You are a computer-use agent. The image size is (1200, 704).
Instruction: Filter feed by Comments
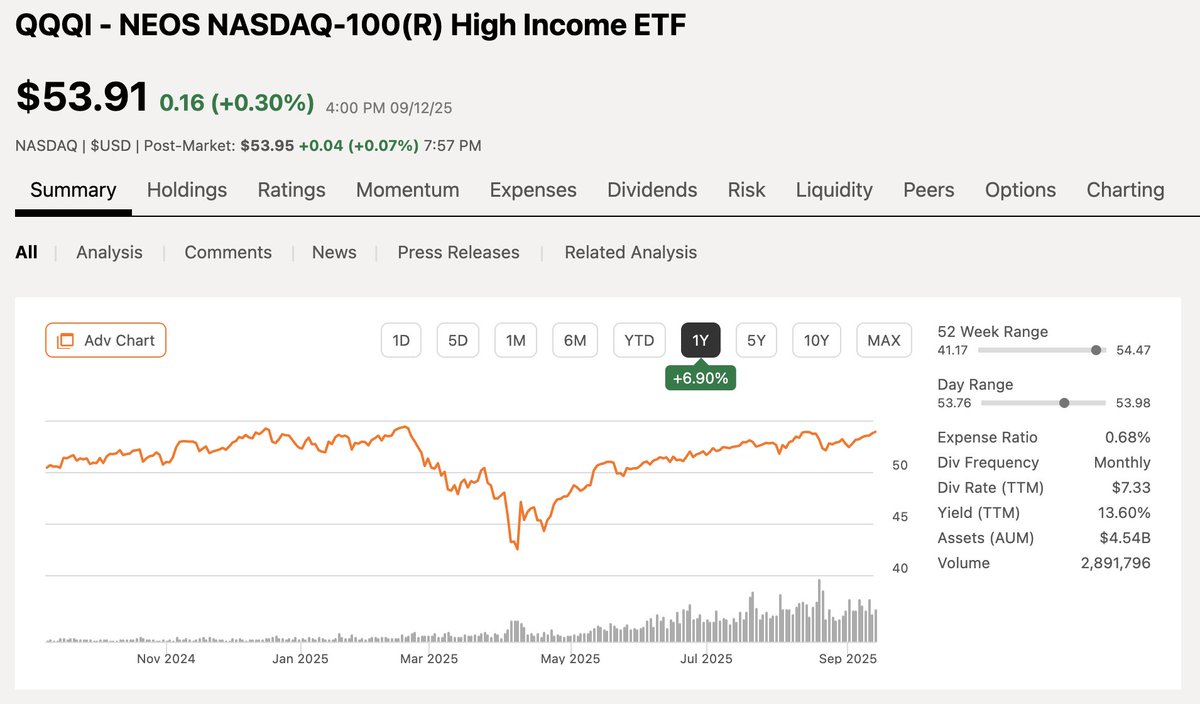pos(228,252)
